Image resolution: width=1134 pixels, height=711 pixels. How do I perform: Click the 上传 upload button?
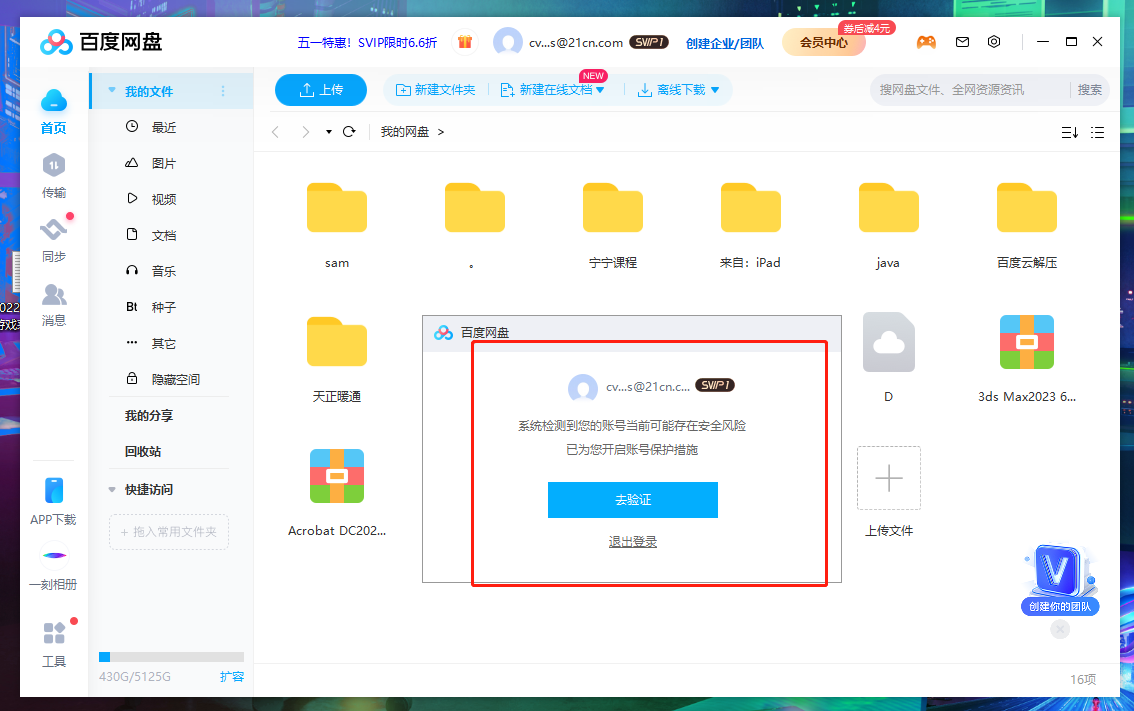[321, 90]
